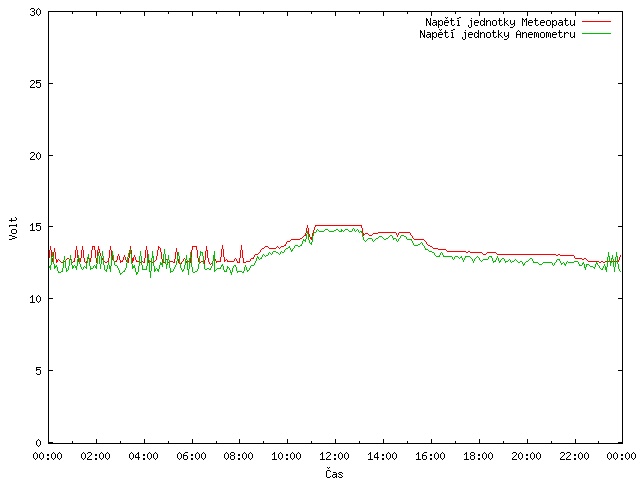Click the y-axis value 5

pyautogui.click(x=38, y=371)
